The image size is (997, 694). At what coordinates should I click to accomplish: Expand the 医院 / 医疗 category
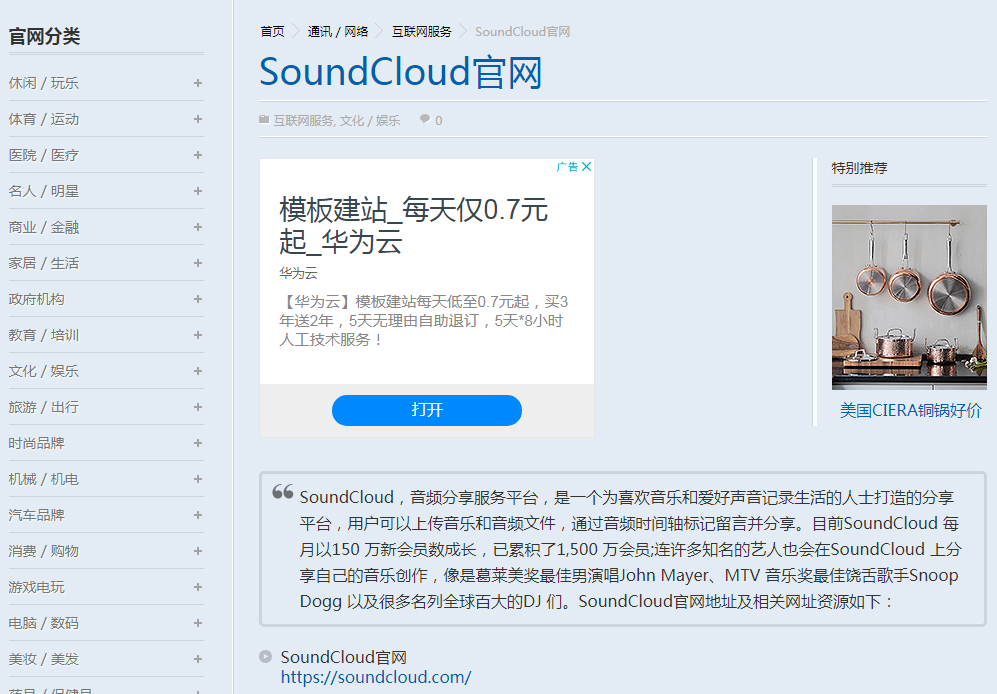(198, 155)
